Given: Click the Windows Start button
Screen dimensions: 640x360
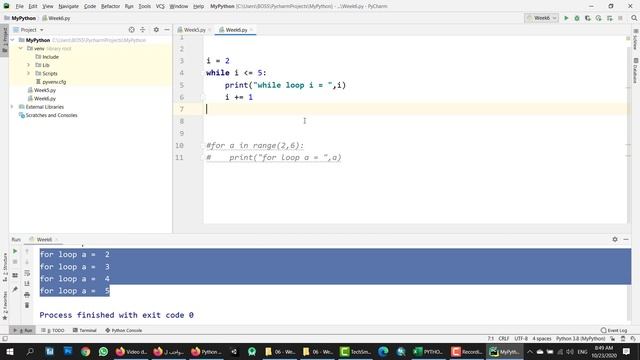Looking at the screenshot, I should click(10, 351).
